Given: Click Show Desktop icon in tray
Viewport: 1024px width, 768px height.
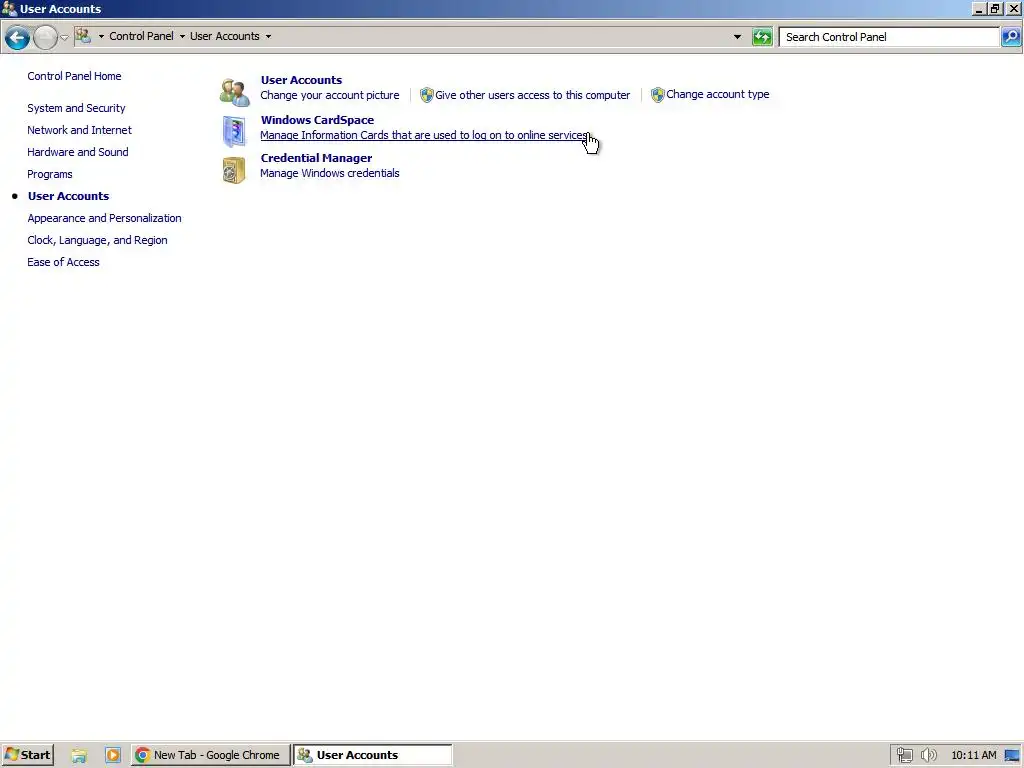Looking at the screenshot, I should coord(1013,756).
